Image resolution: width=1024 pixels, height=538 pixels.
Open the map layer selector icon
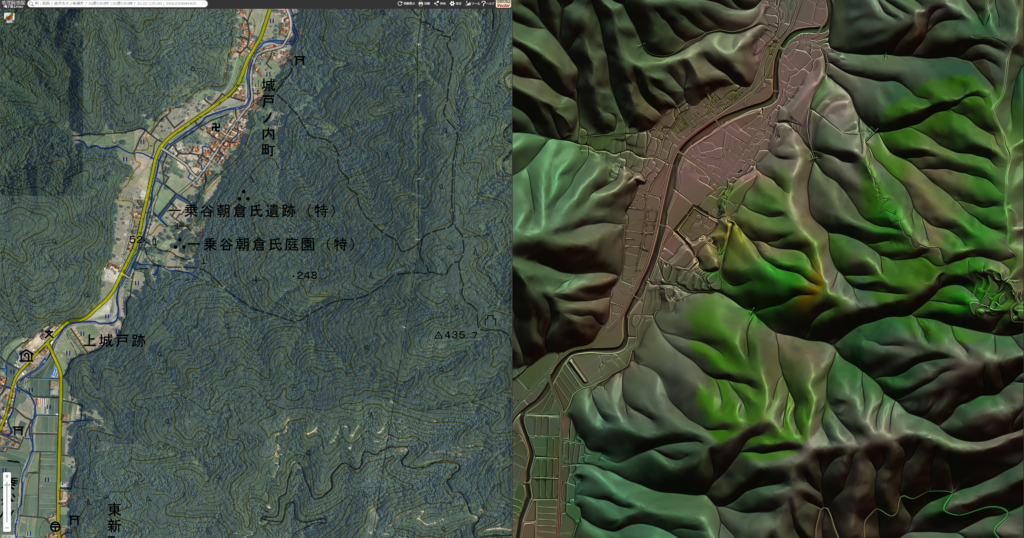pos(9,18)
